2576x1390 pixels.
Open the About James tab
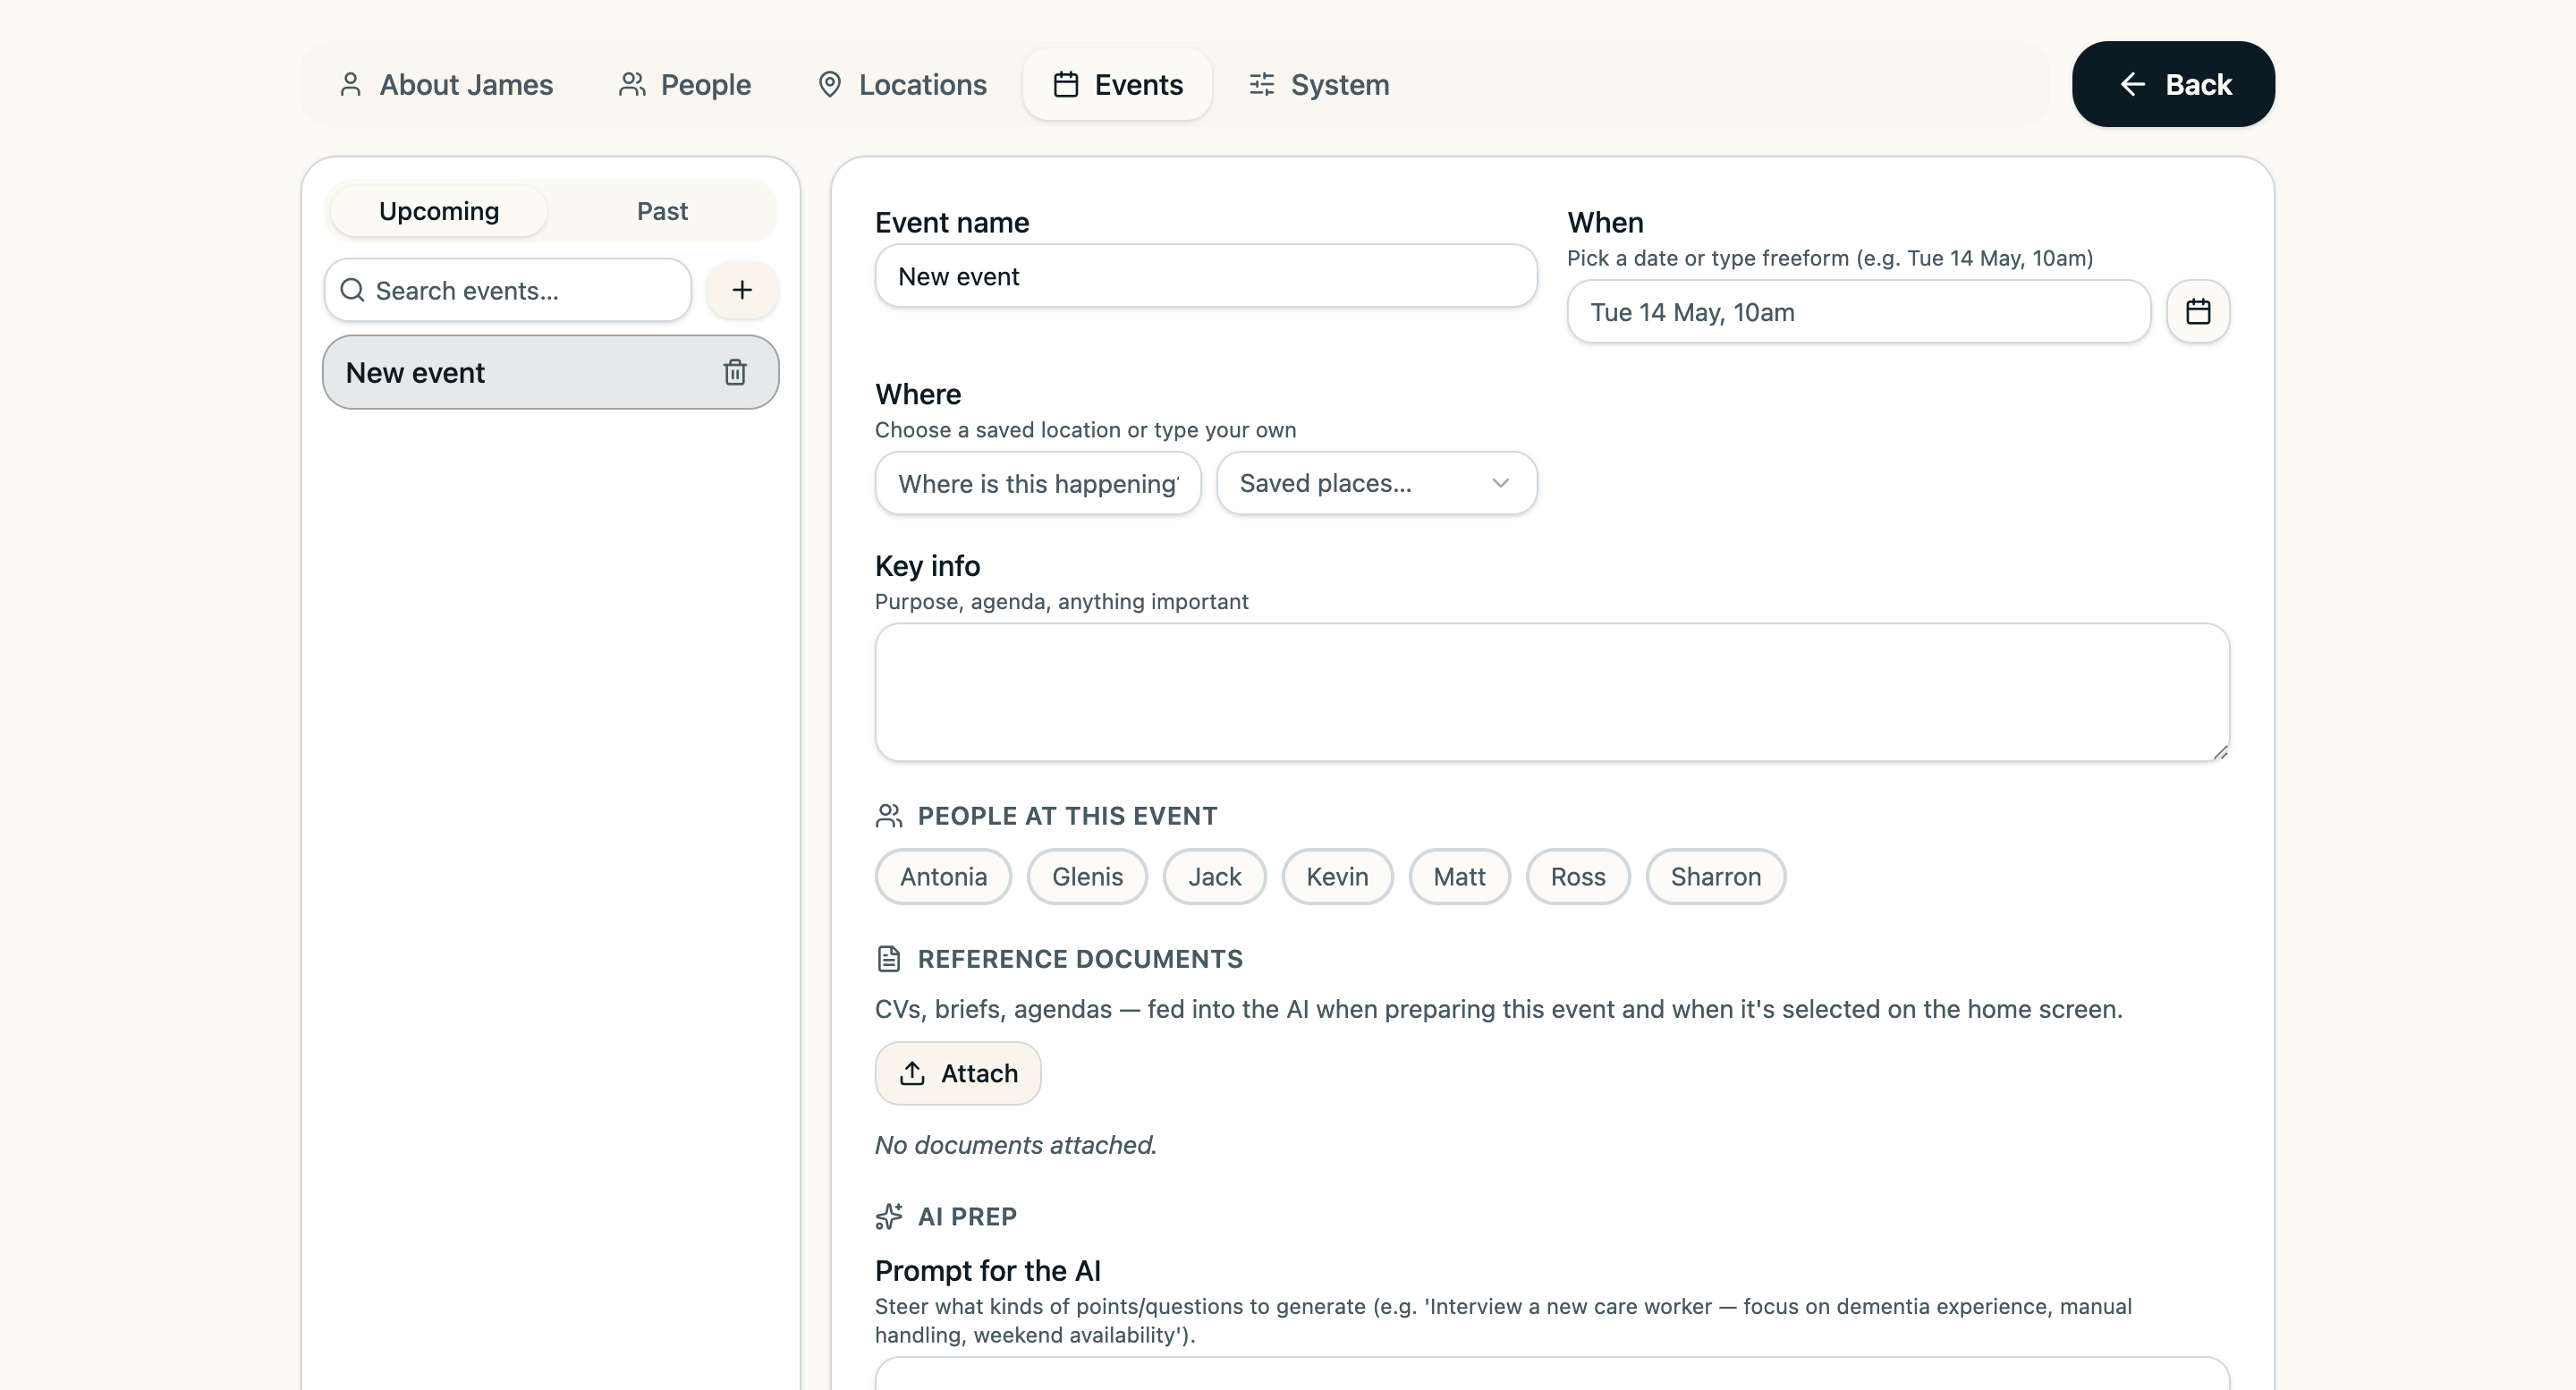(x=446, y=84)
